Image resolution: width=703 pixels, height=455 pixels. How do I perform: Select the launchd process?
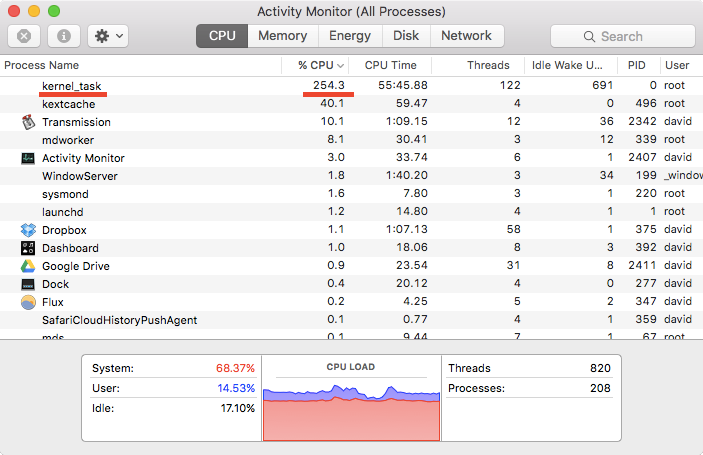click(352, 212)
